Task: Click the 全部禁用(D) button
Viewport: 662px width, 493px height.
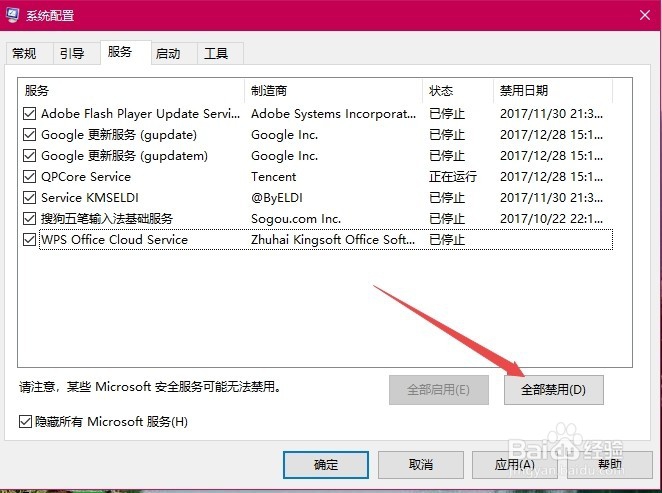Action: click(x=553, y=390)
